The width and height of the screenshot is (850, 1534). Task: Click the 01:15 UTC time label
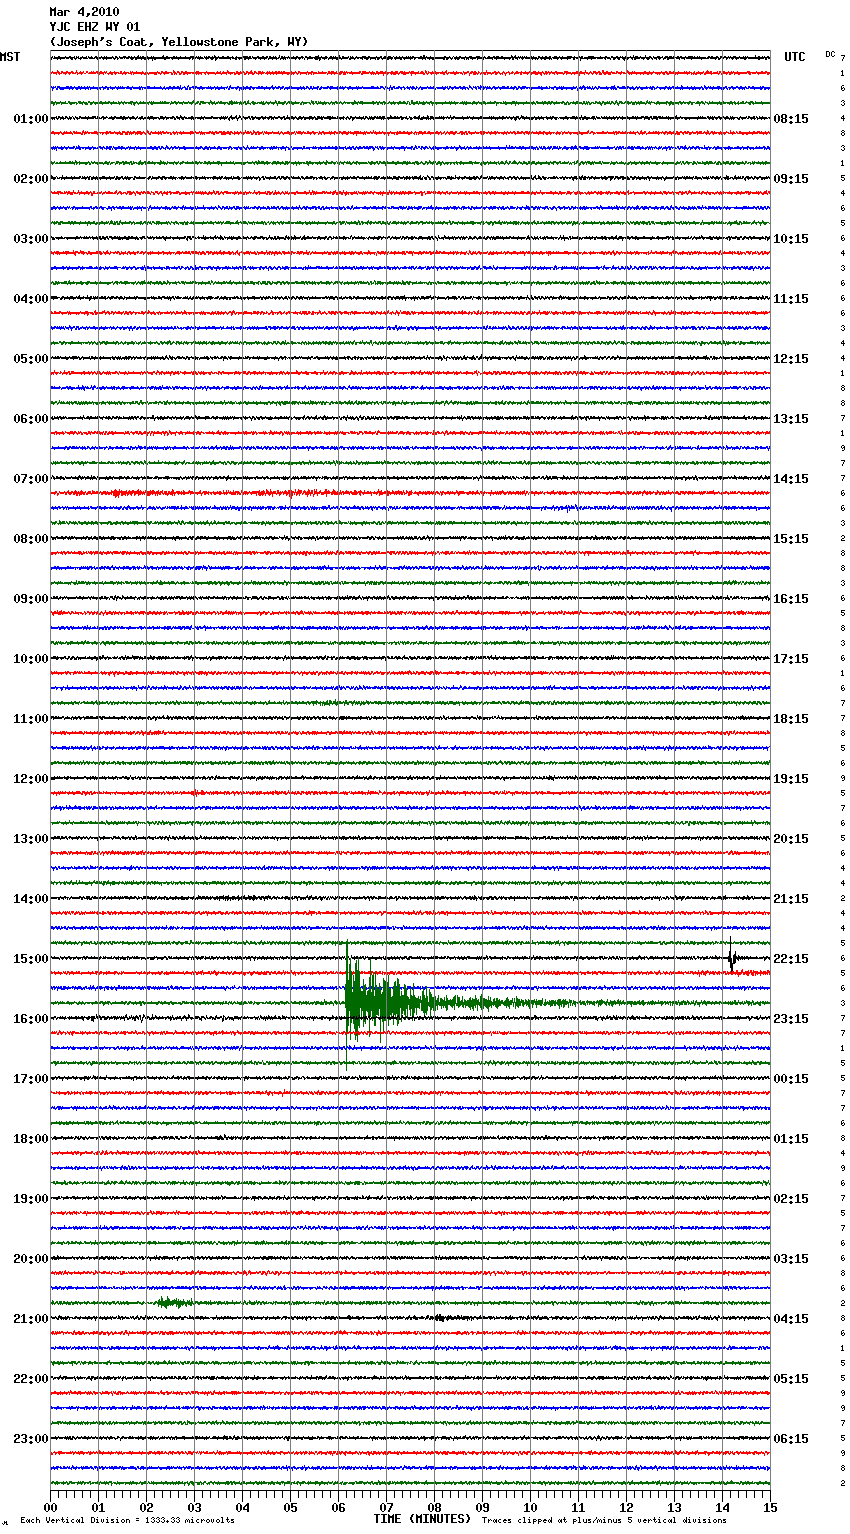[x=791, y=1139]
